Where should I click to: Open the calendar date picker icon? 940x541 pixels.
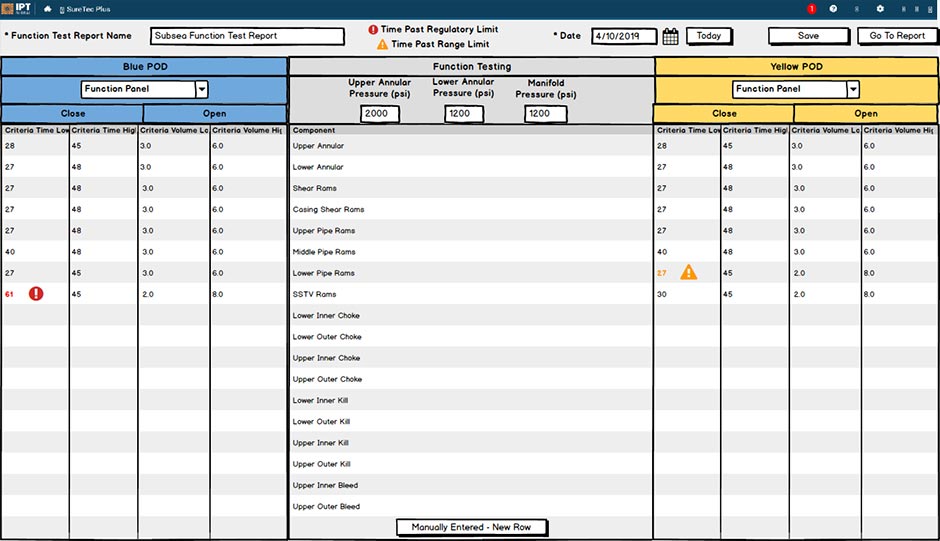(671, 36)
